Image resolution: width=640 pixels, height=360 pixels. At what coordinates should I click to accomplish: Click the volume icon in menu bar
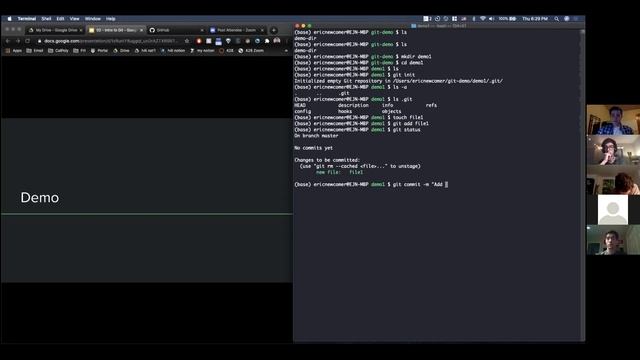pos(491,19)
